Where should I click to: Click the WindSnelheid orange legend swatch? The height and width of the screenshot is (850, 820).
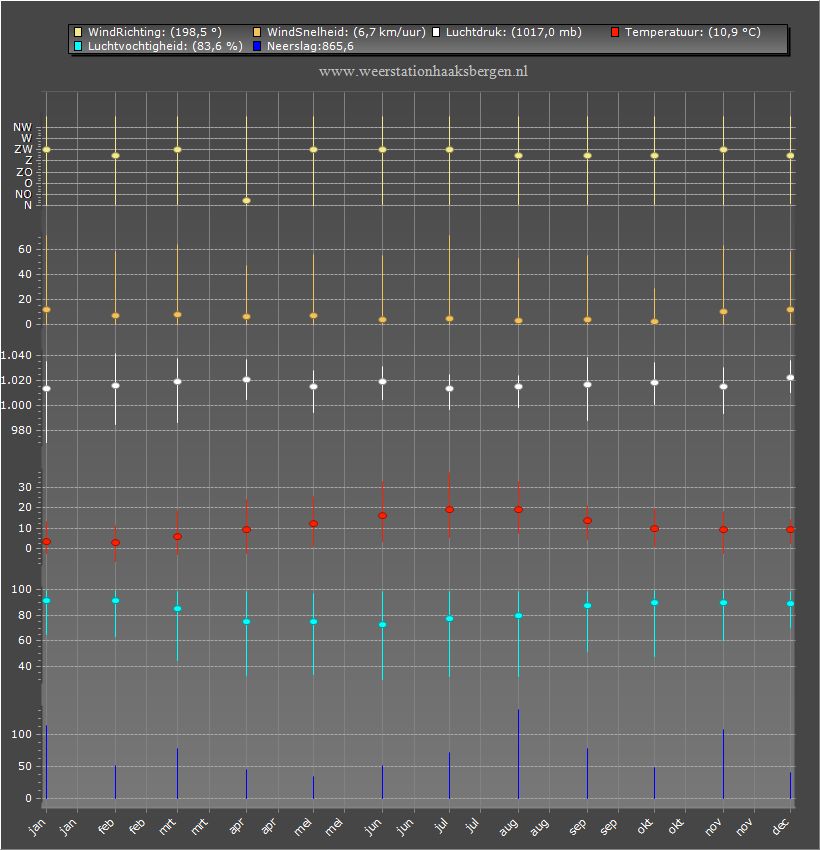pyautogui.click(x=257, y=33)
